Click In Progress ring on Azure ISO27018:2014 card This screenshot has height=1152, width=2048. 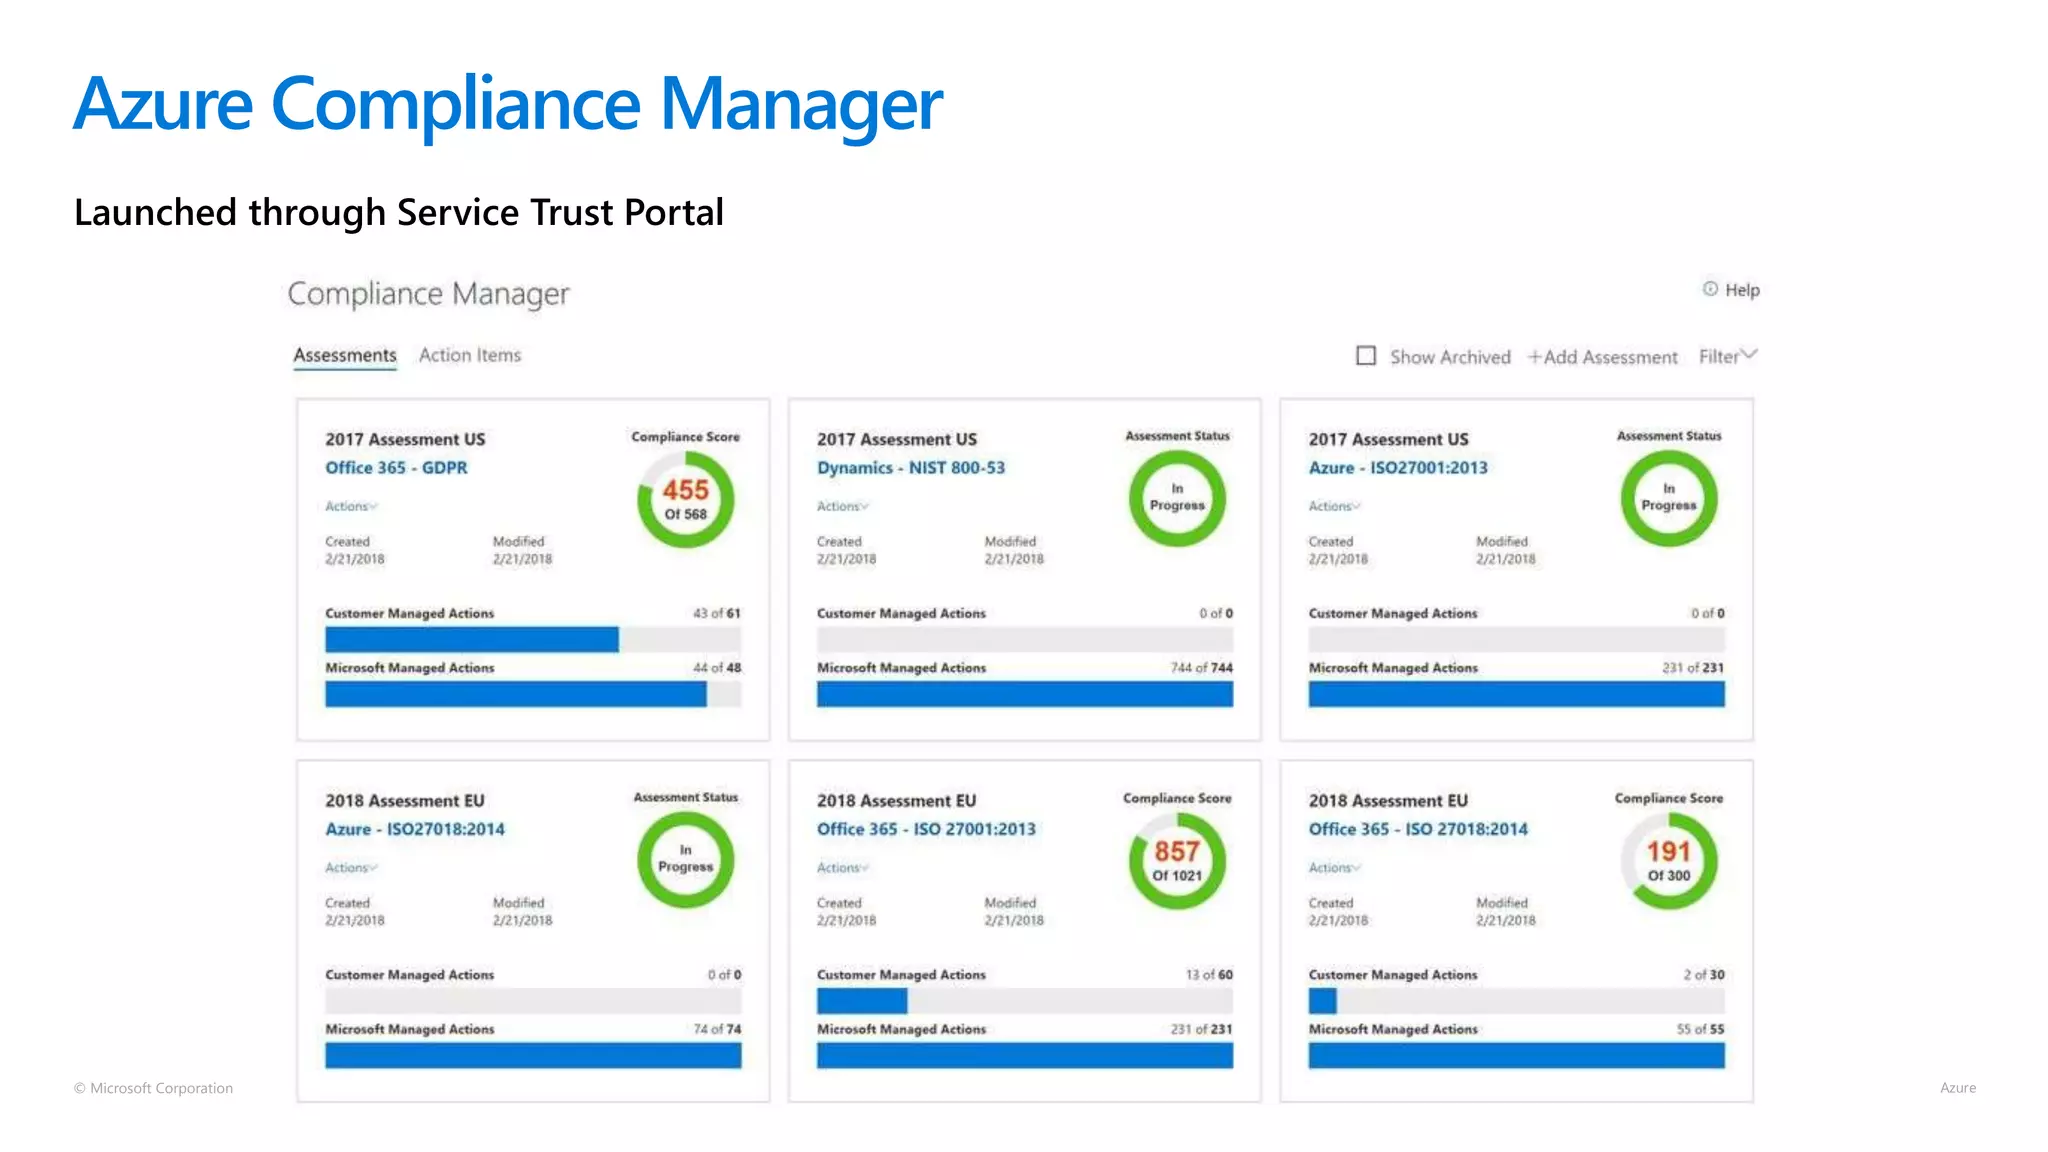click(x=685, y=860)
